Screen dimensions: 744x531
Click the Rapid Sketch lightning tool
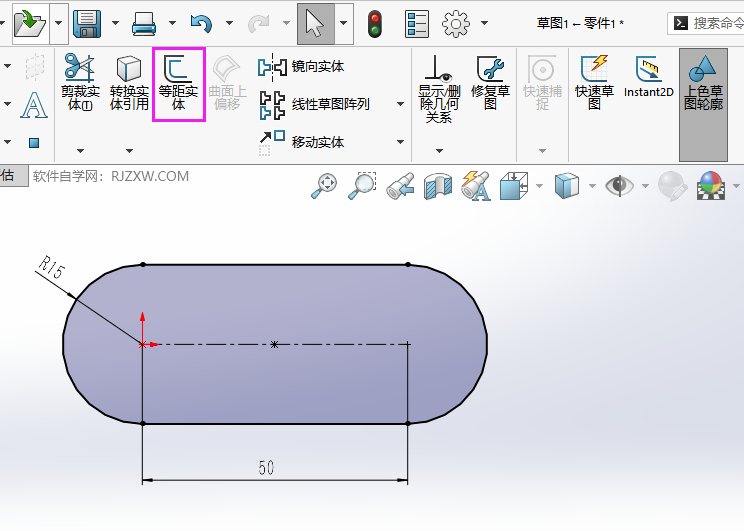[595, 82]
